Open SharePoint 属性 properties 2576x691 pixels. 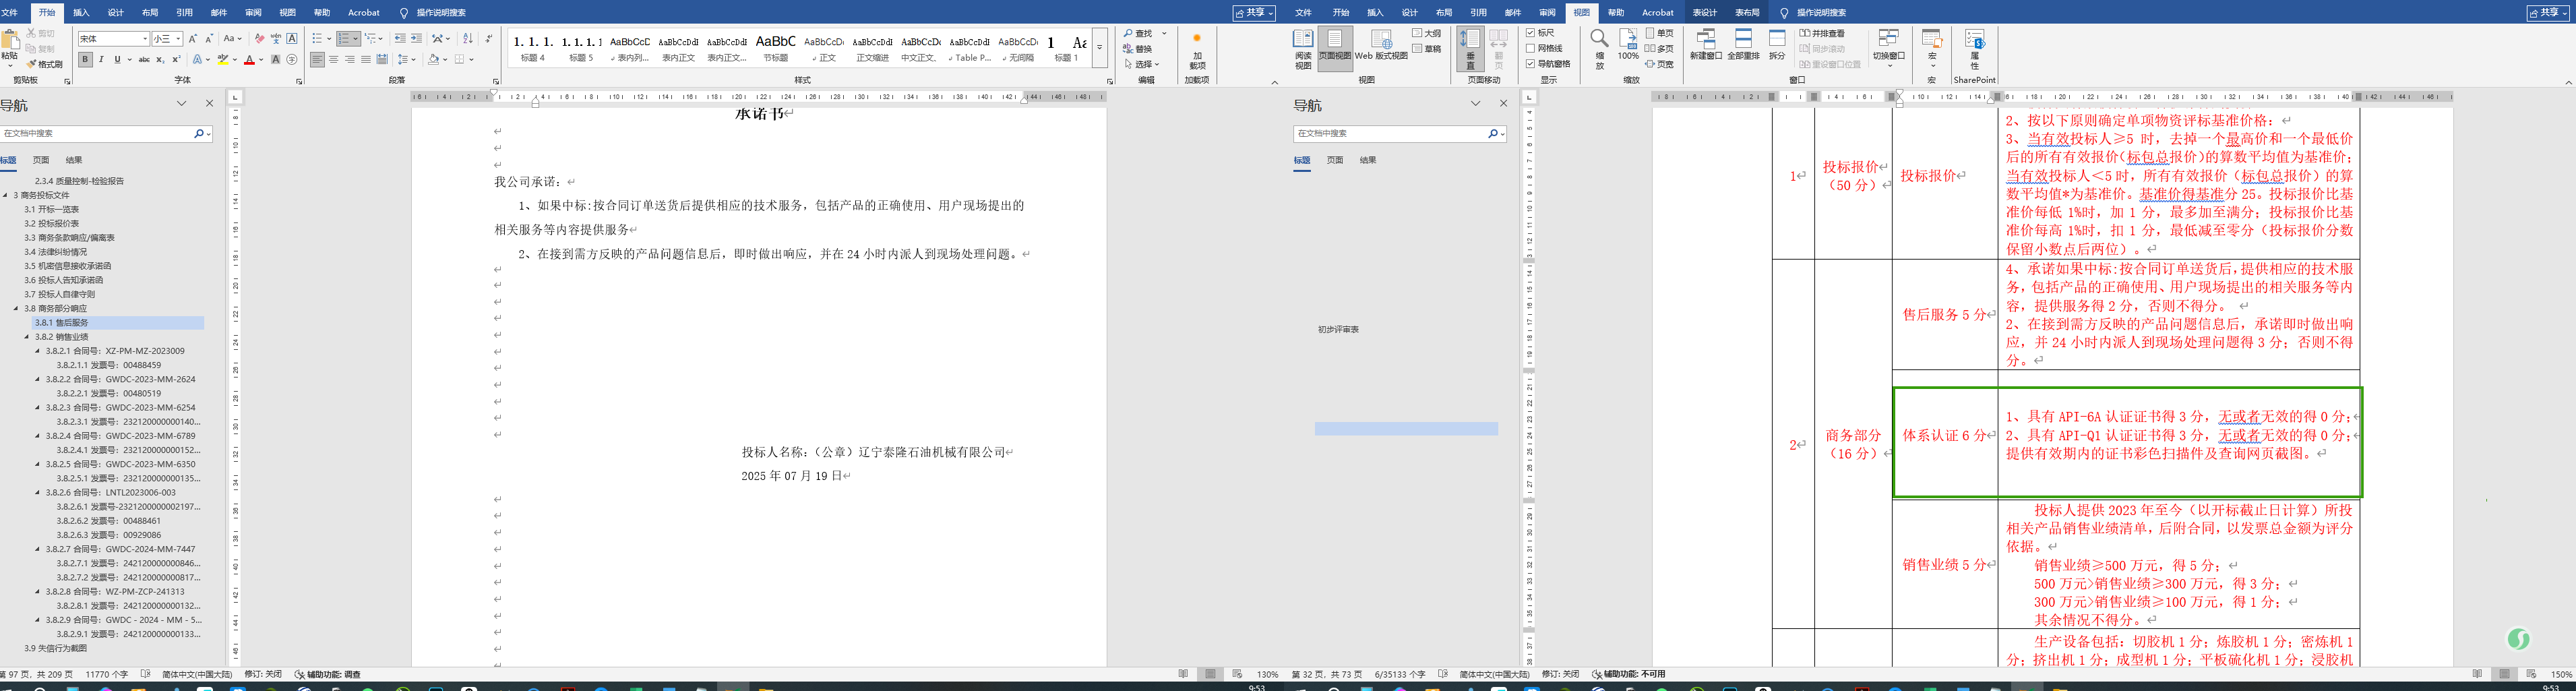pyautogui.click(x=1974, y=49)
